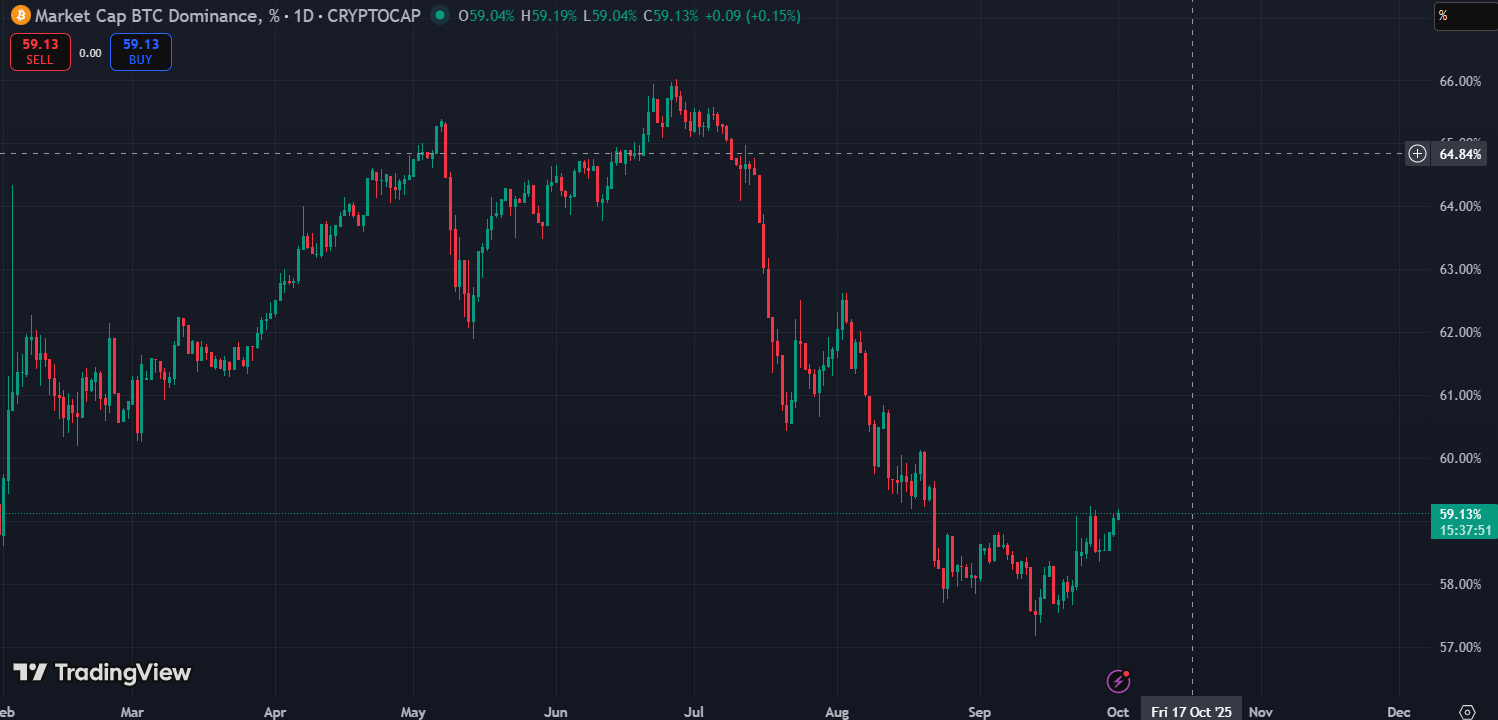1498x720 pixels.
Task: Open the purple lightning event marker
Action: point(1118,682)
